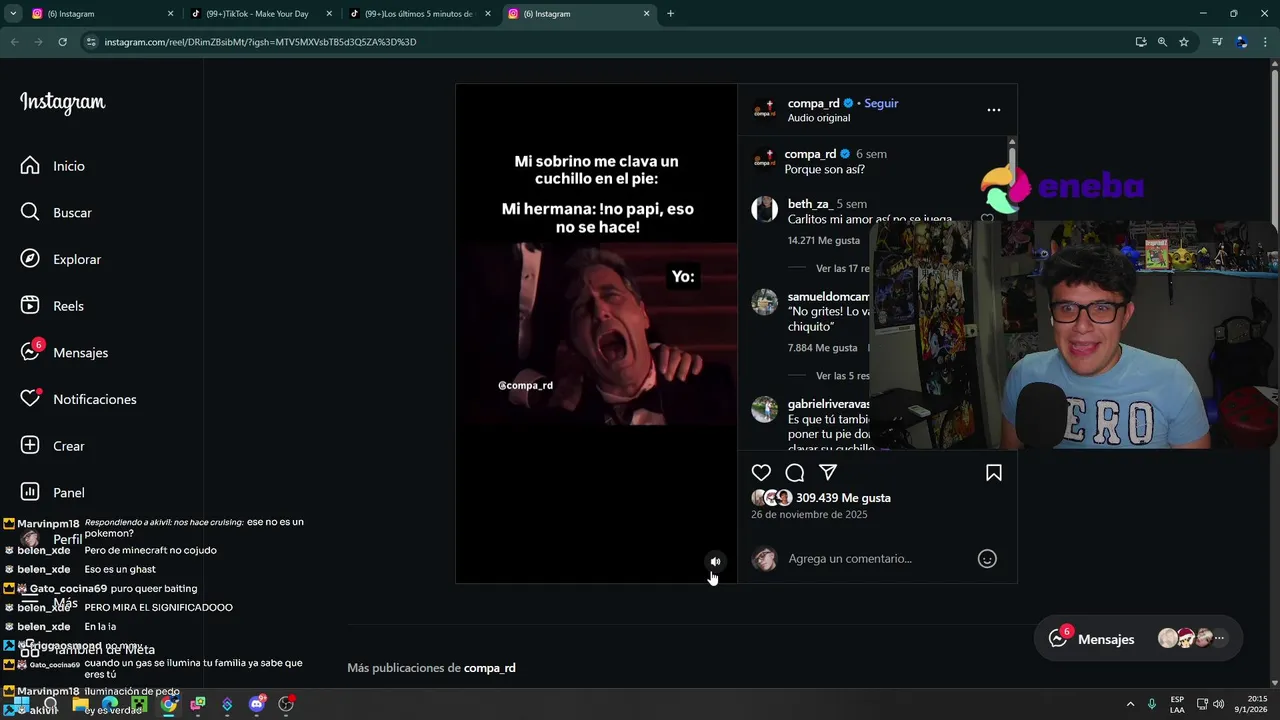This screenshot has width=1280, height=720.
Task: Open the zoom magnifier in address bar
Action: pos(1162,42)
